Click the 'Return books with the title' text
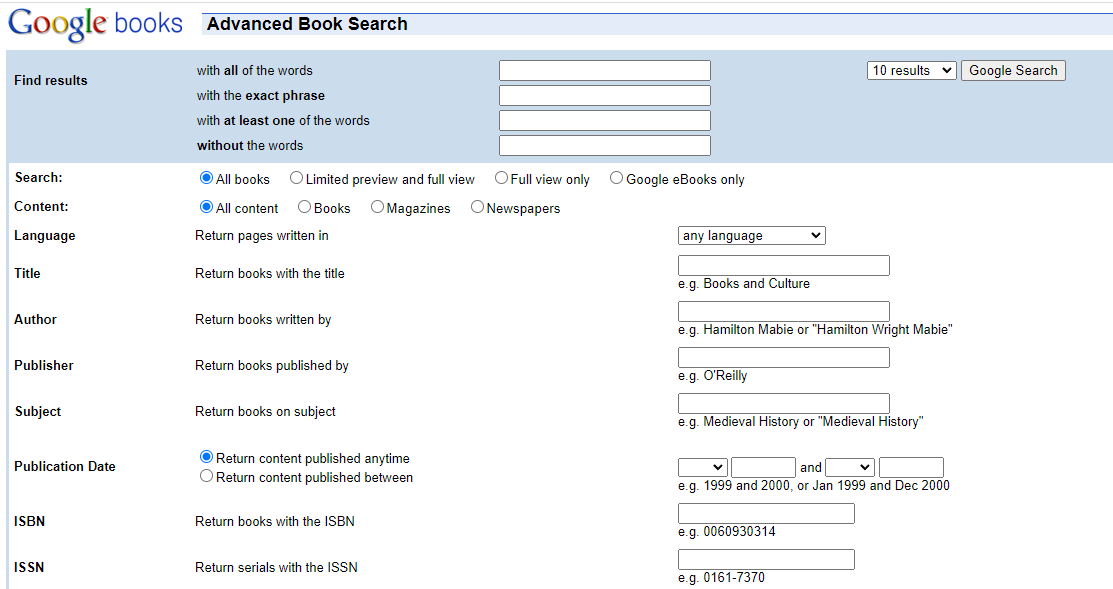The width and height of the screenshot is (1113, 589). click(270, 274)
